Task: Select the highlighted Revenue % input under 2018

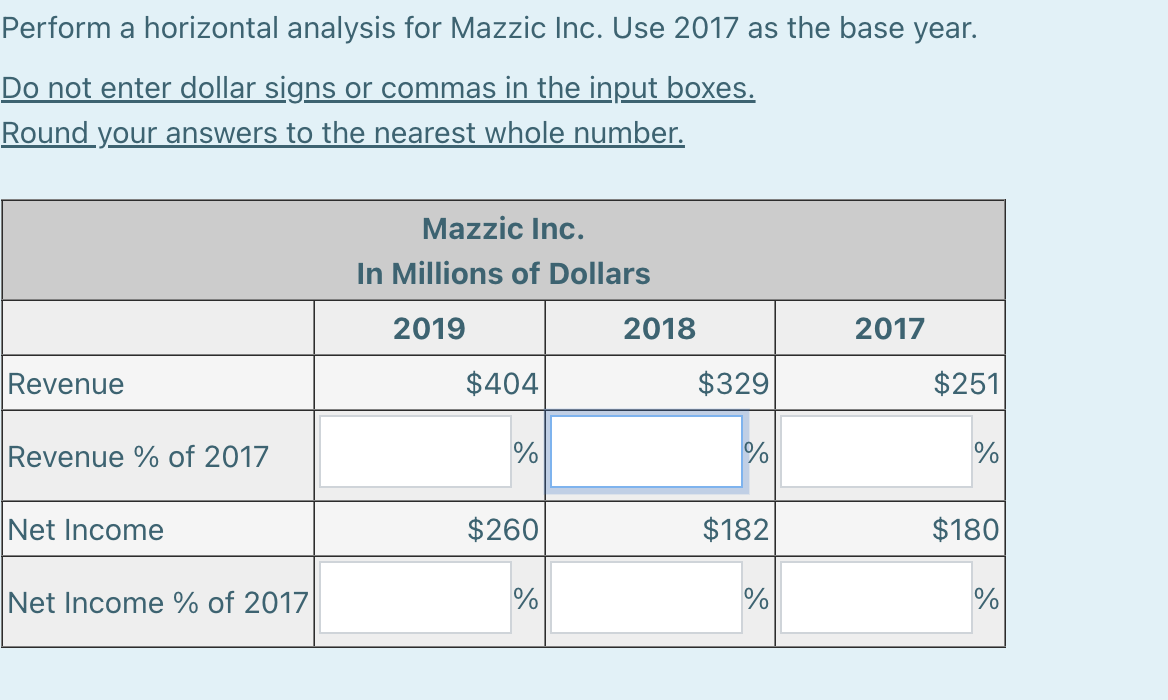Action: 646,450
